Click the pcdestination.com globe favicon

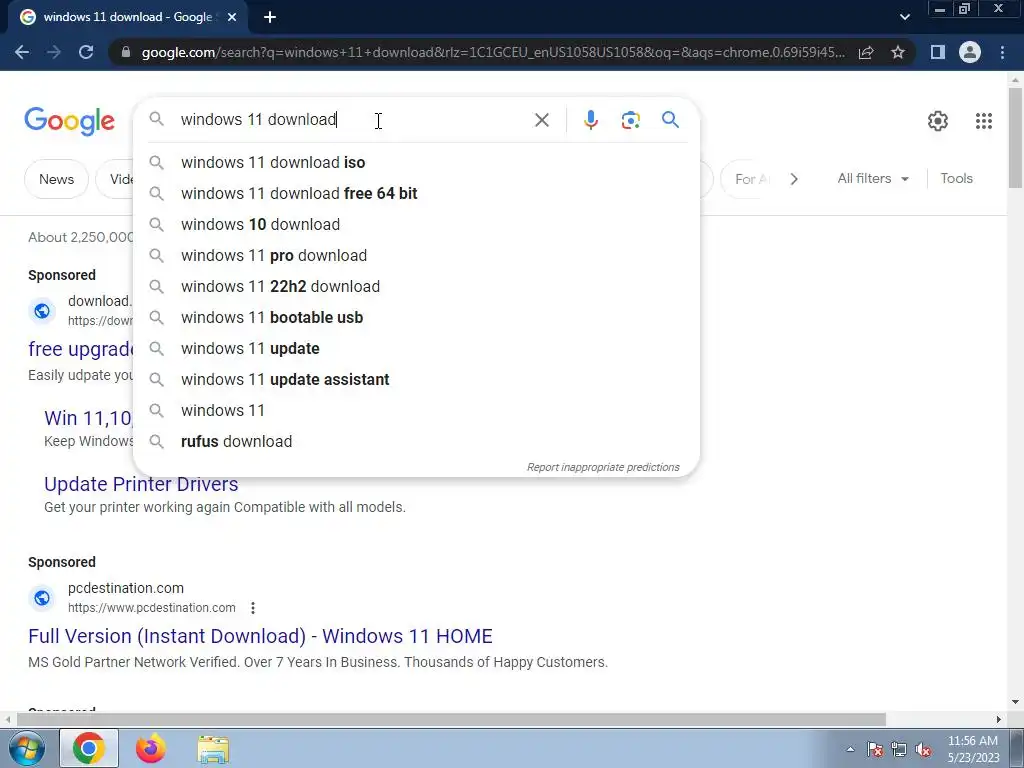tap(42, 598)
